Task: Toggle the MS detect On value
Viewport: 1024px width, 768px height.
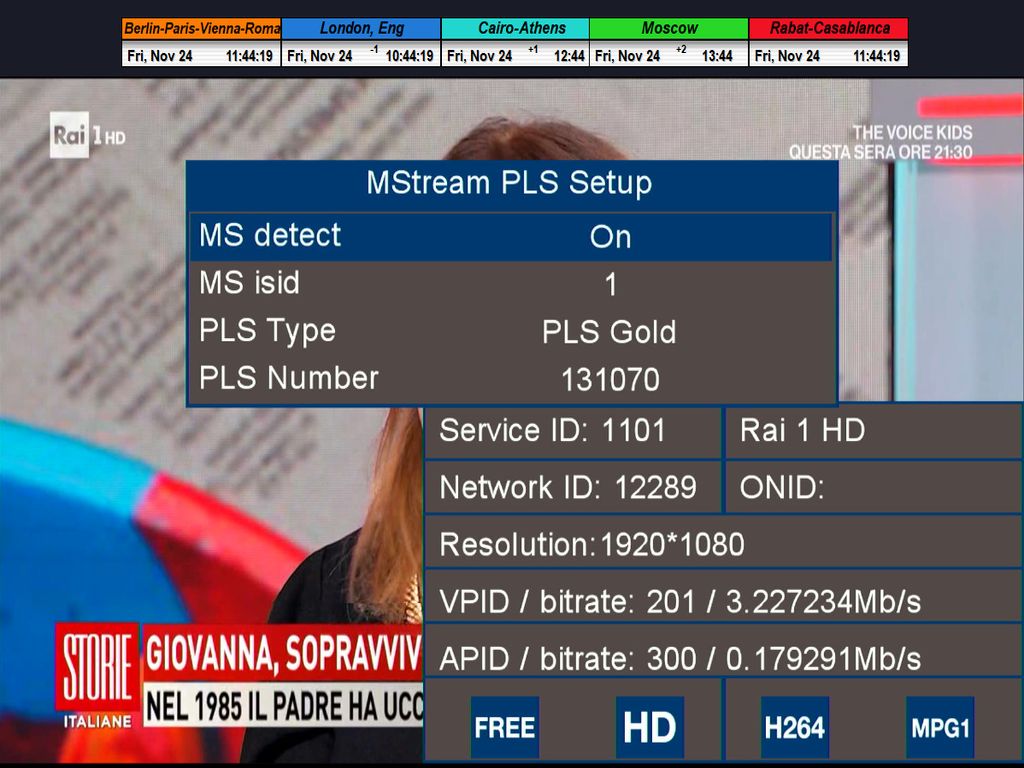Action: pos(610,237)
